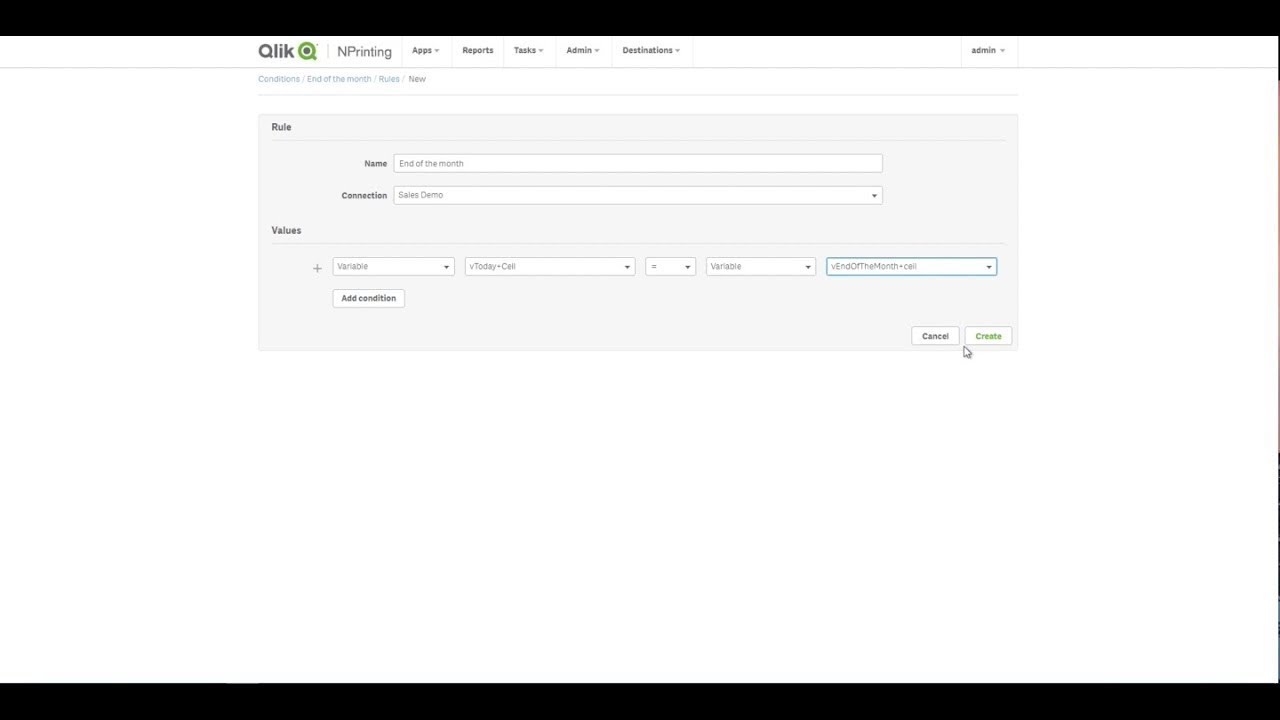Open the vToday+Cell variable dropdown
This screenshot has width=1280, height=720.
click(x=549, y=267)
